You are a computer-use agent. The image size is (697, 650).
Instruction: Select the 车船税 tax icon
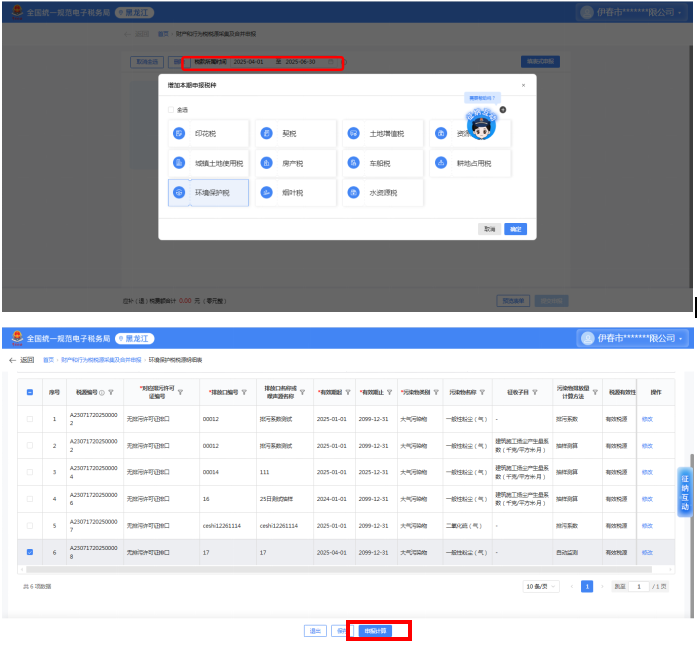pos(353,163)
